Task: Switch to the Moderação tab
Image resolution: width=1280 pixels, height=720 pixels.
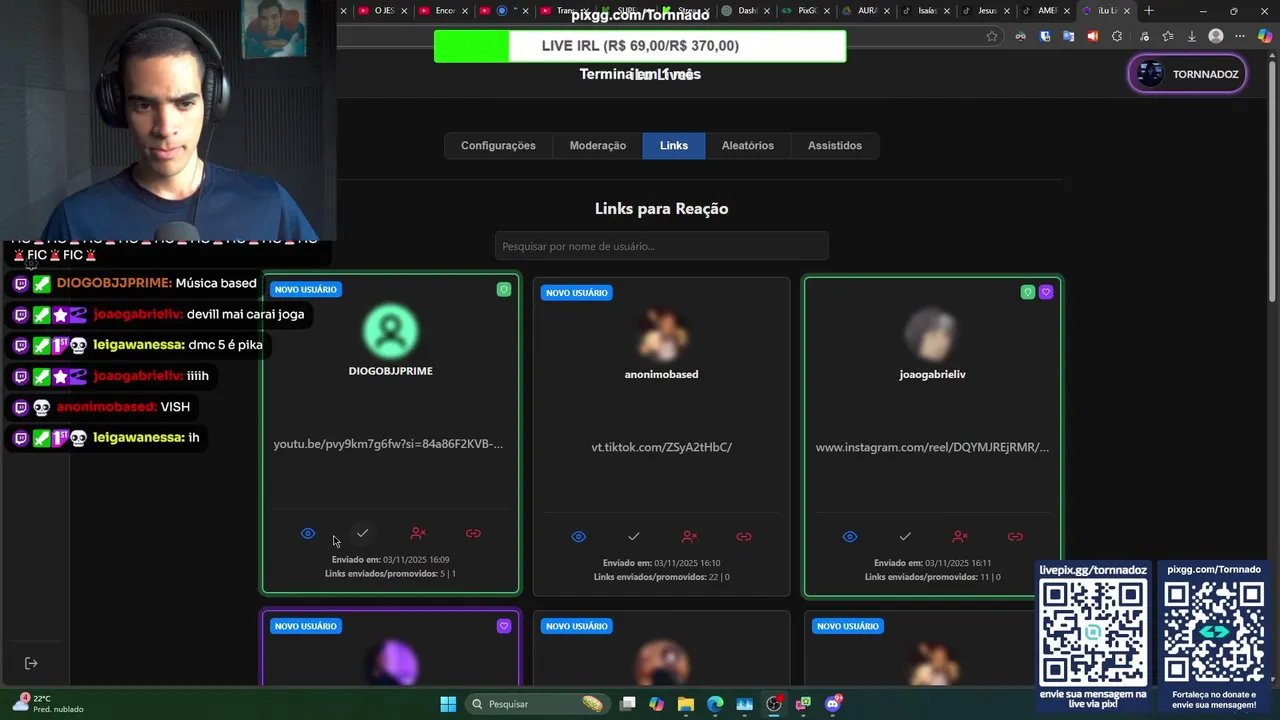Action: (598, 146)
